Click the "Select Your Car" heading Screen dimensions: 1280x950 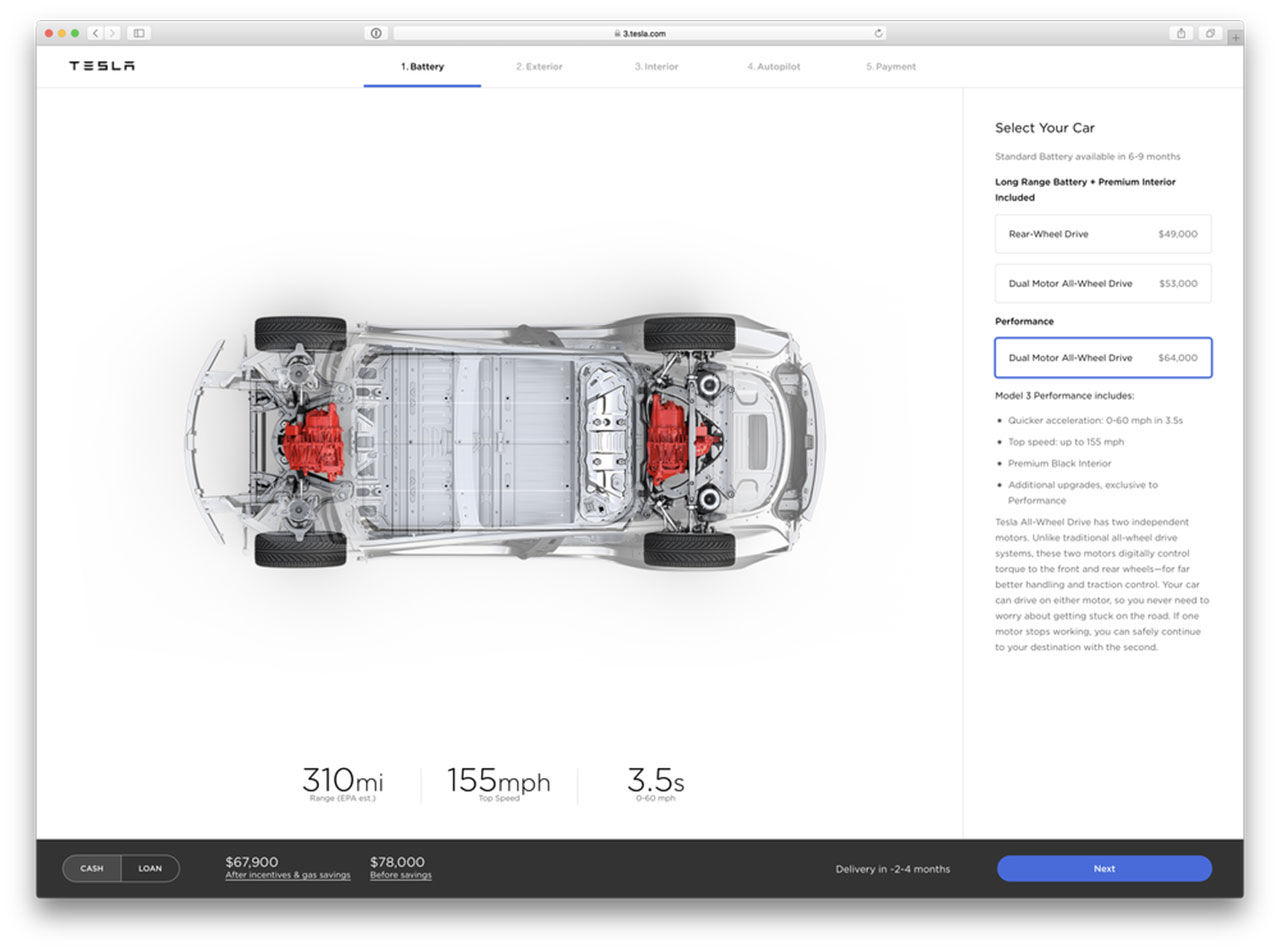click(x=1045, y=128)
